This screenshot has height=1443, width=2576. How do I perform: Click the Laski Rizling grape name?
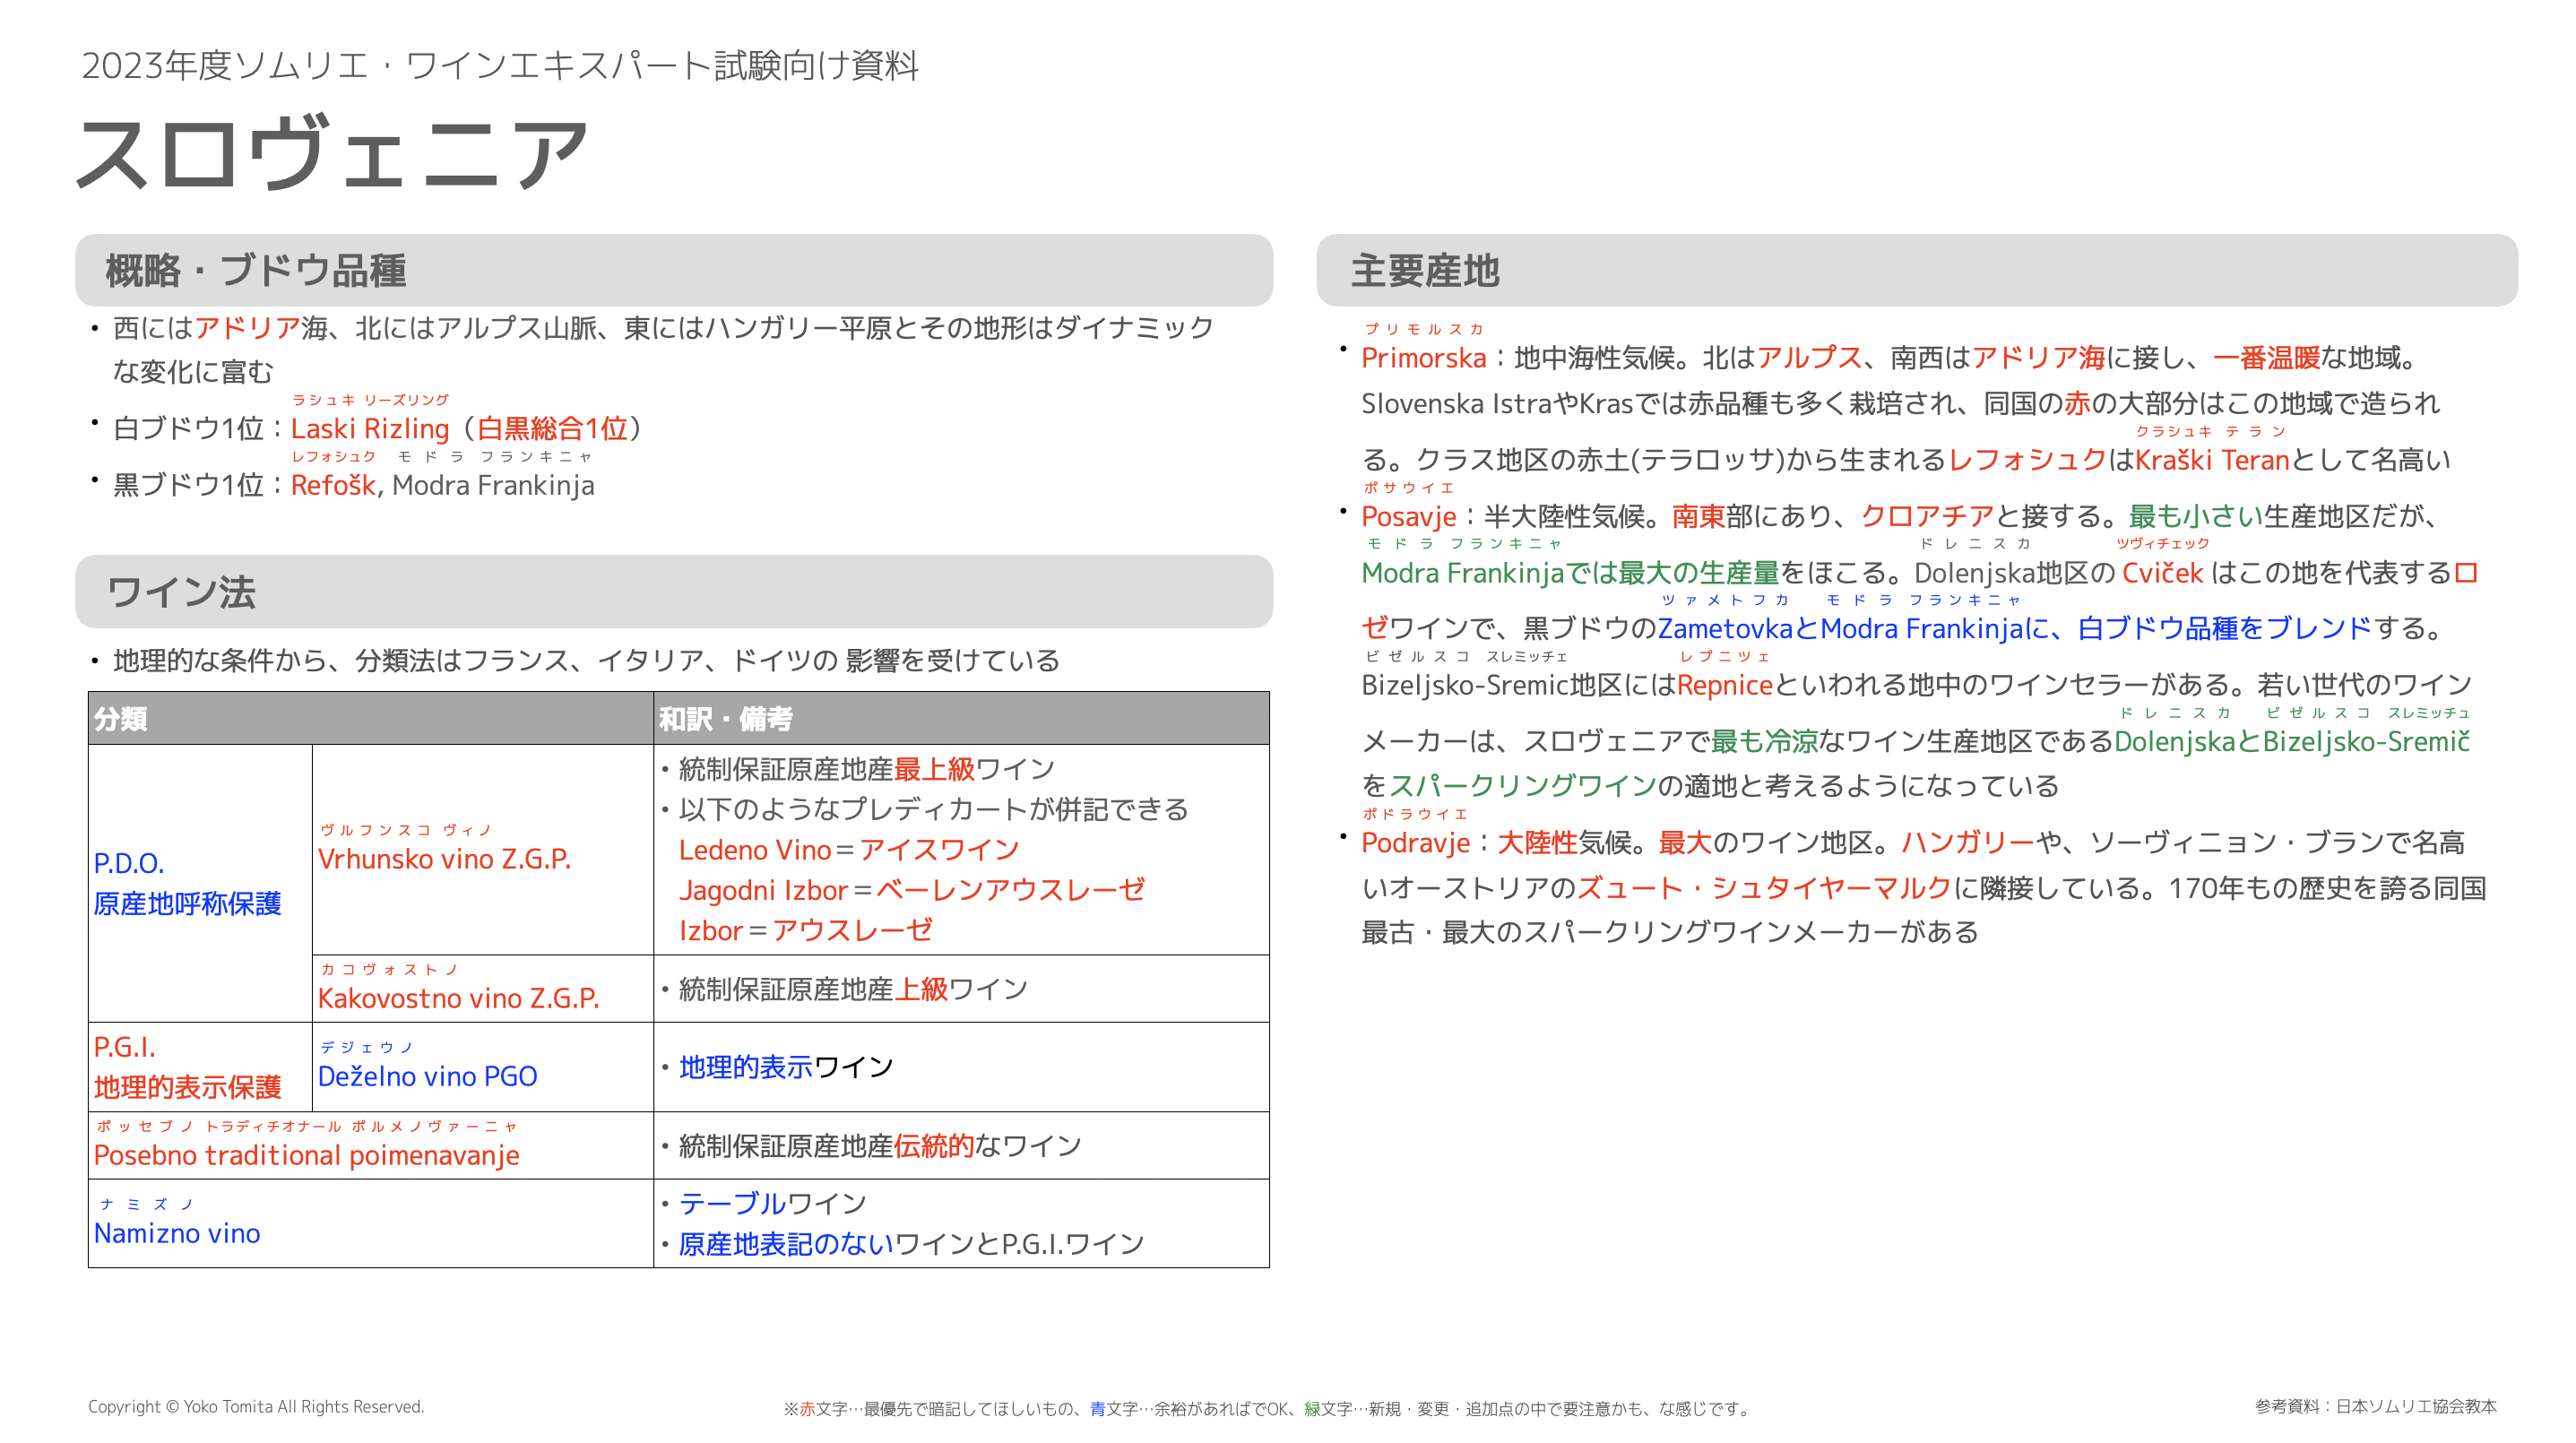[x=370, y=429]
